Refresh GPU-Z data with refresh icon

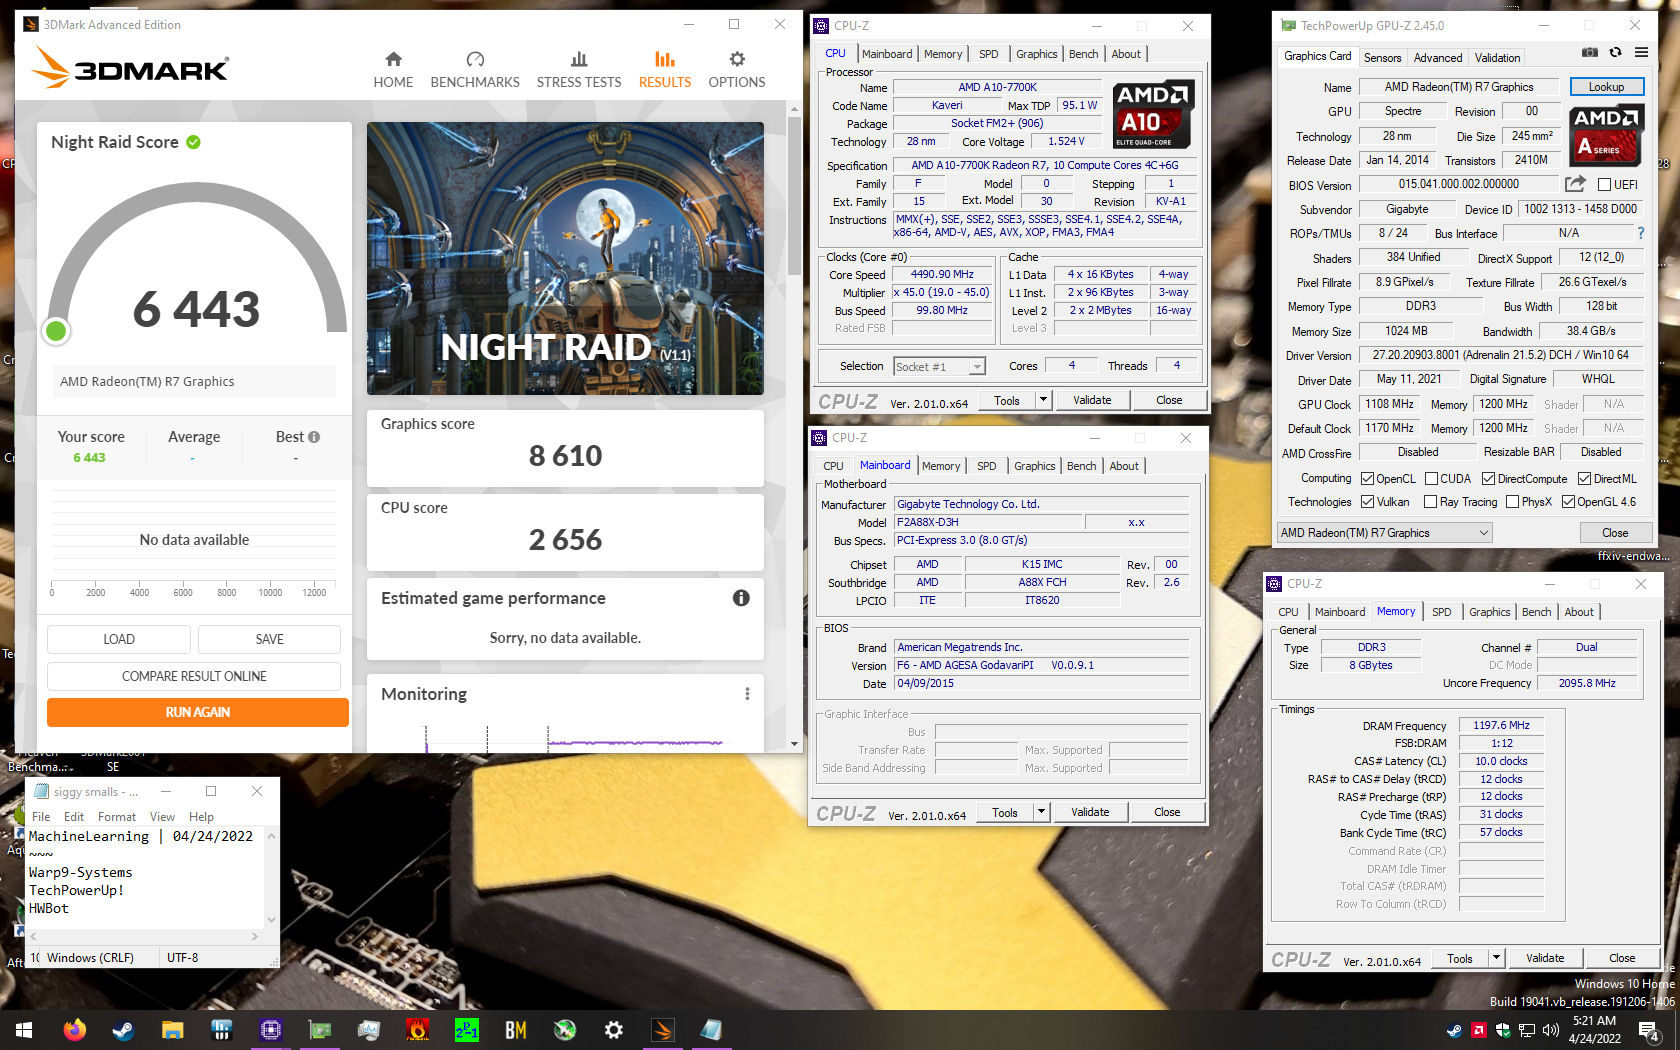coord(1616,53)
